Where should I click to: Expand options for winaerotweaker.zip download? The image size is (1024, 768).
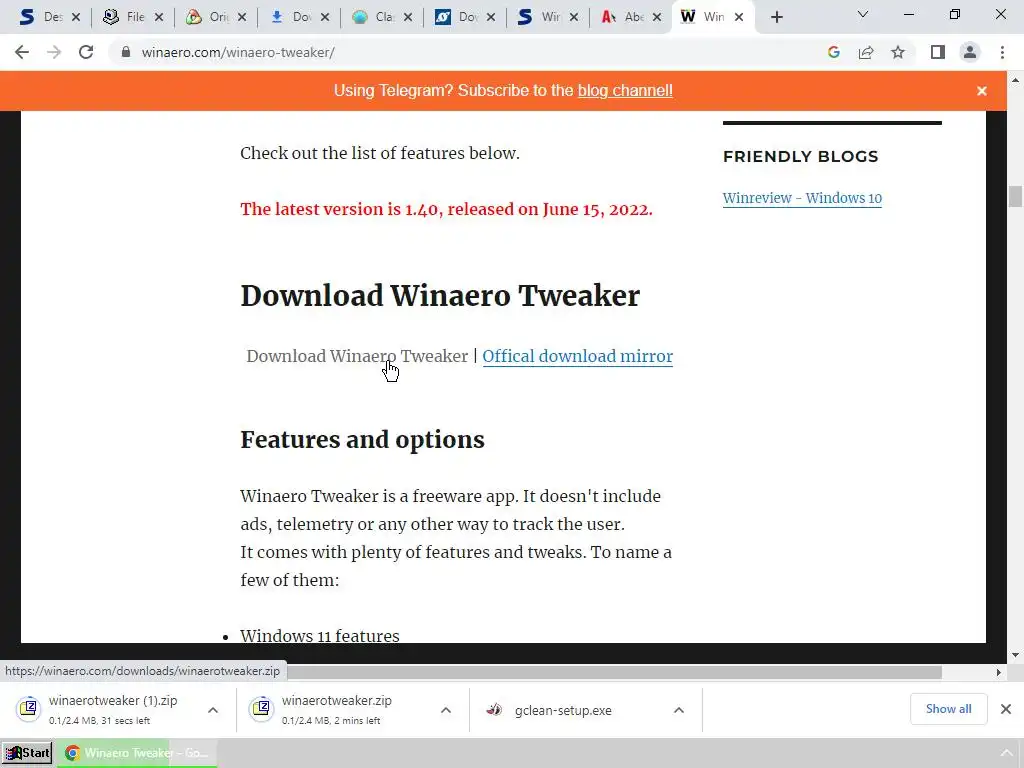point(446,710)
